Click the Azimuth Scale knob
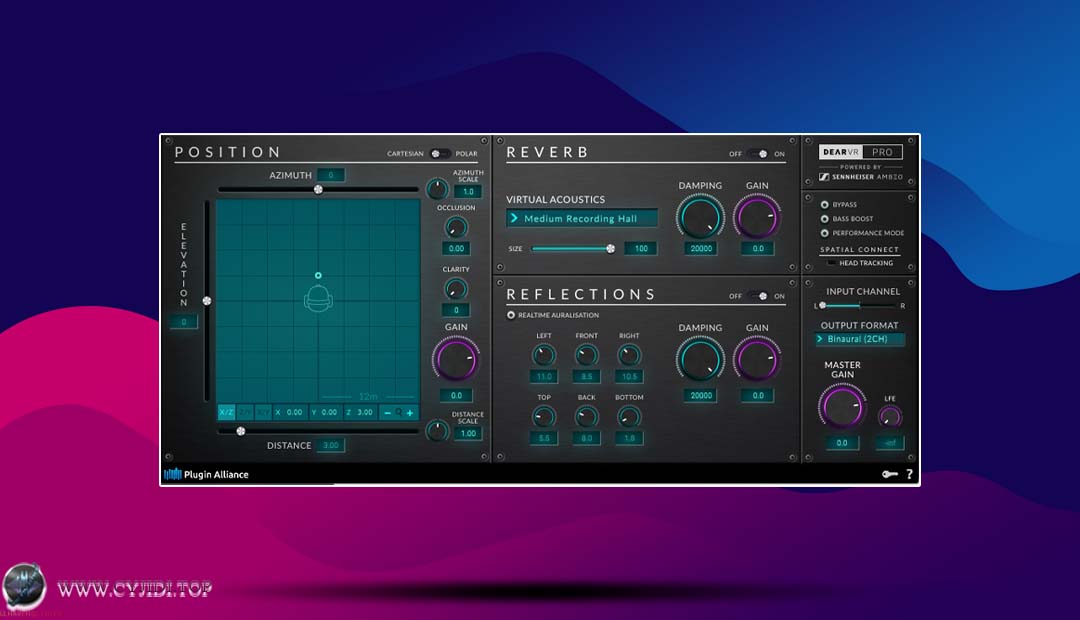 tap(437, 188)
